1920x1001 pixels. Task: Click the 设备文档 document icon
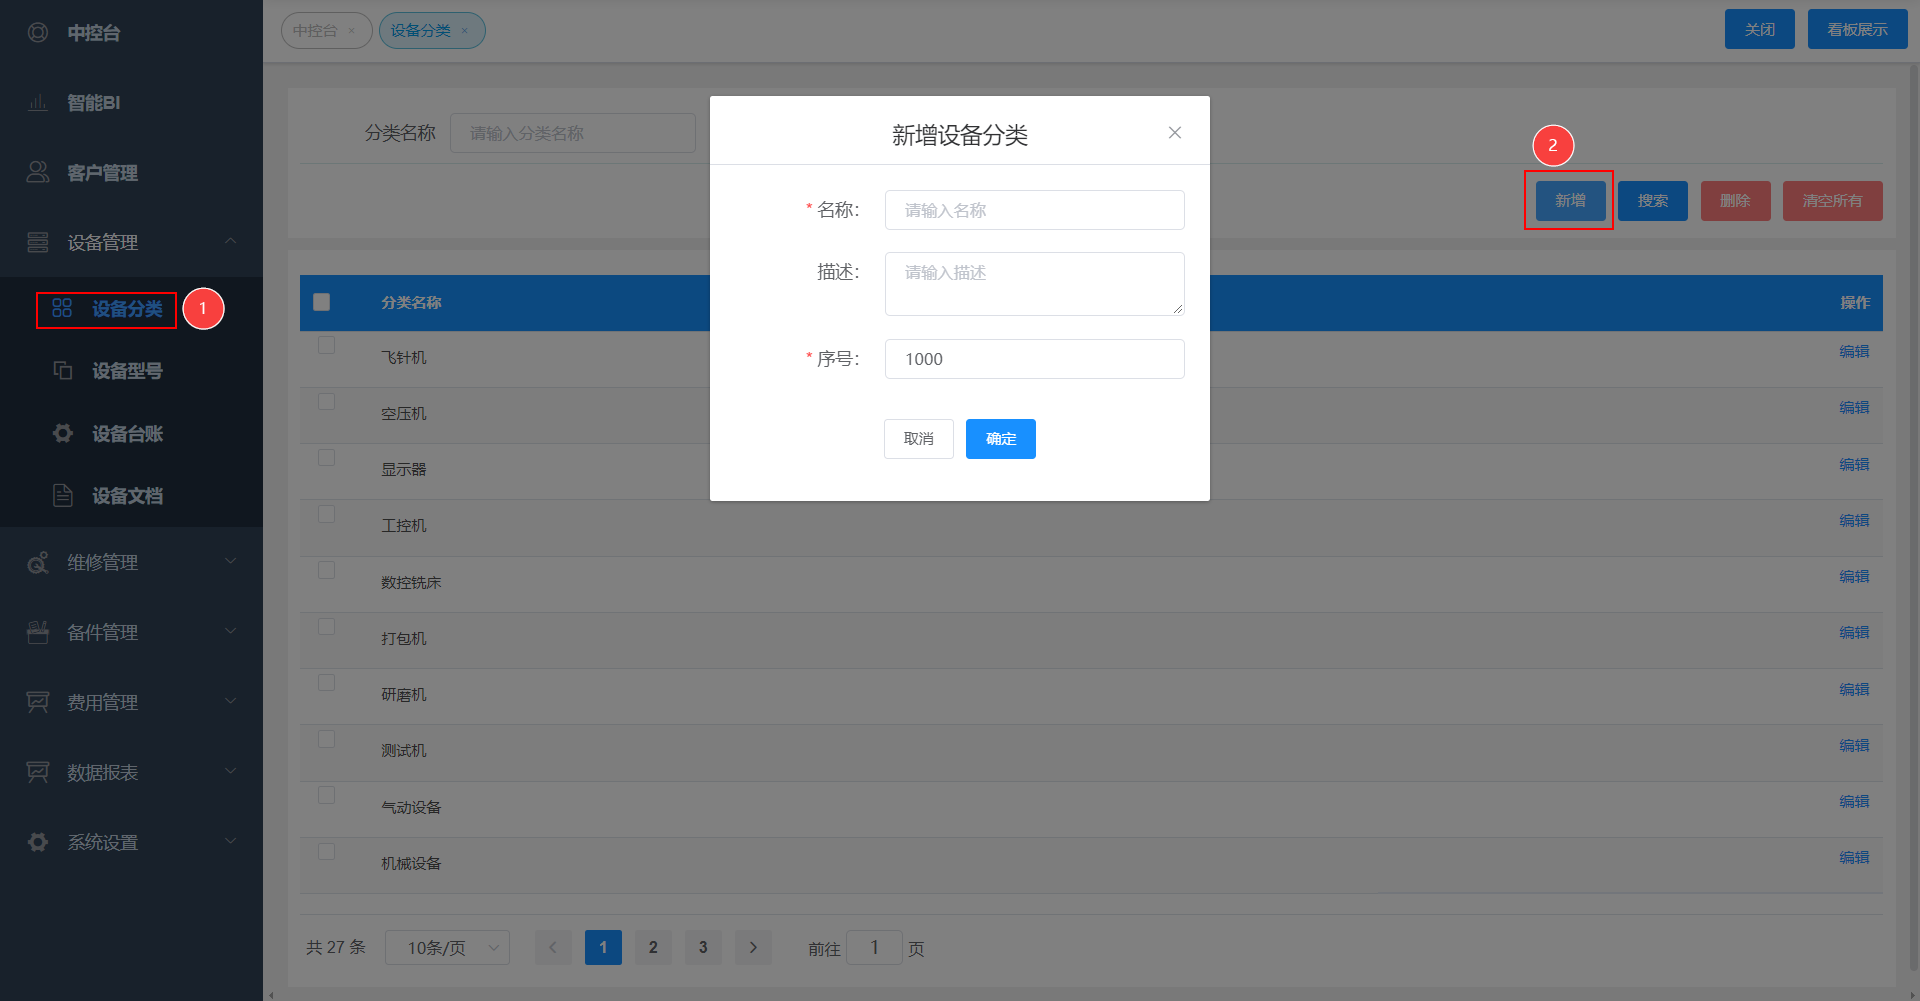click(63, 496)
